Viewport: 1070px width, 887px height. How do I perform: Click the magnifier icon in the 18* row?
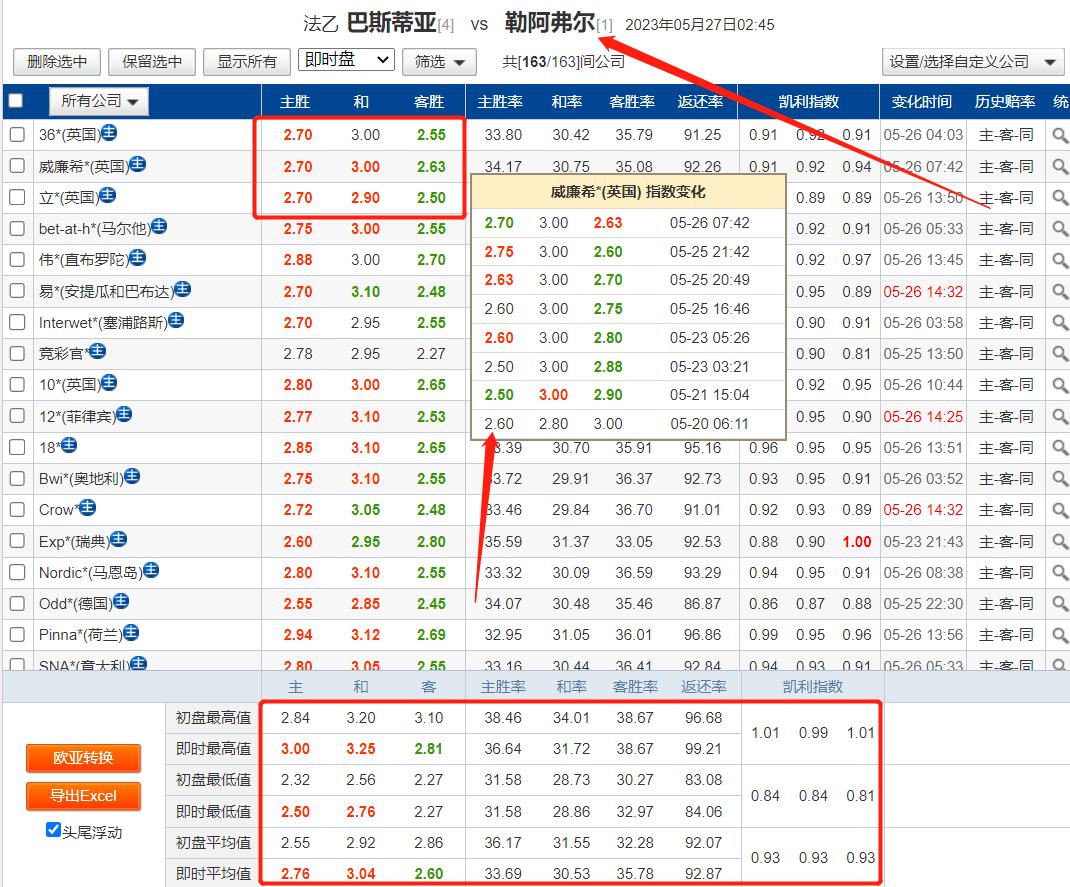(x=1060, y=448)
